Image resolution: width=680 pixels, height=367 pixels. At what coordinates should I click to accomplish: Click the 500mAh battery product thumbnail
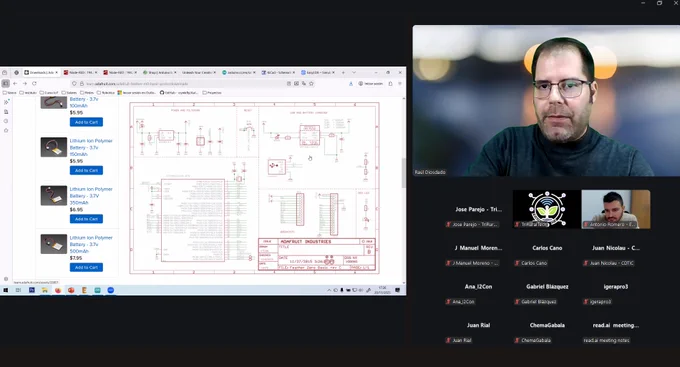54,244
